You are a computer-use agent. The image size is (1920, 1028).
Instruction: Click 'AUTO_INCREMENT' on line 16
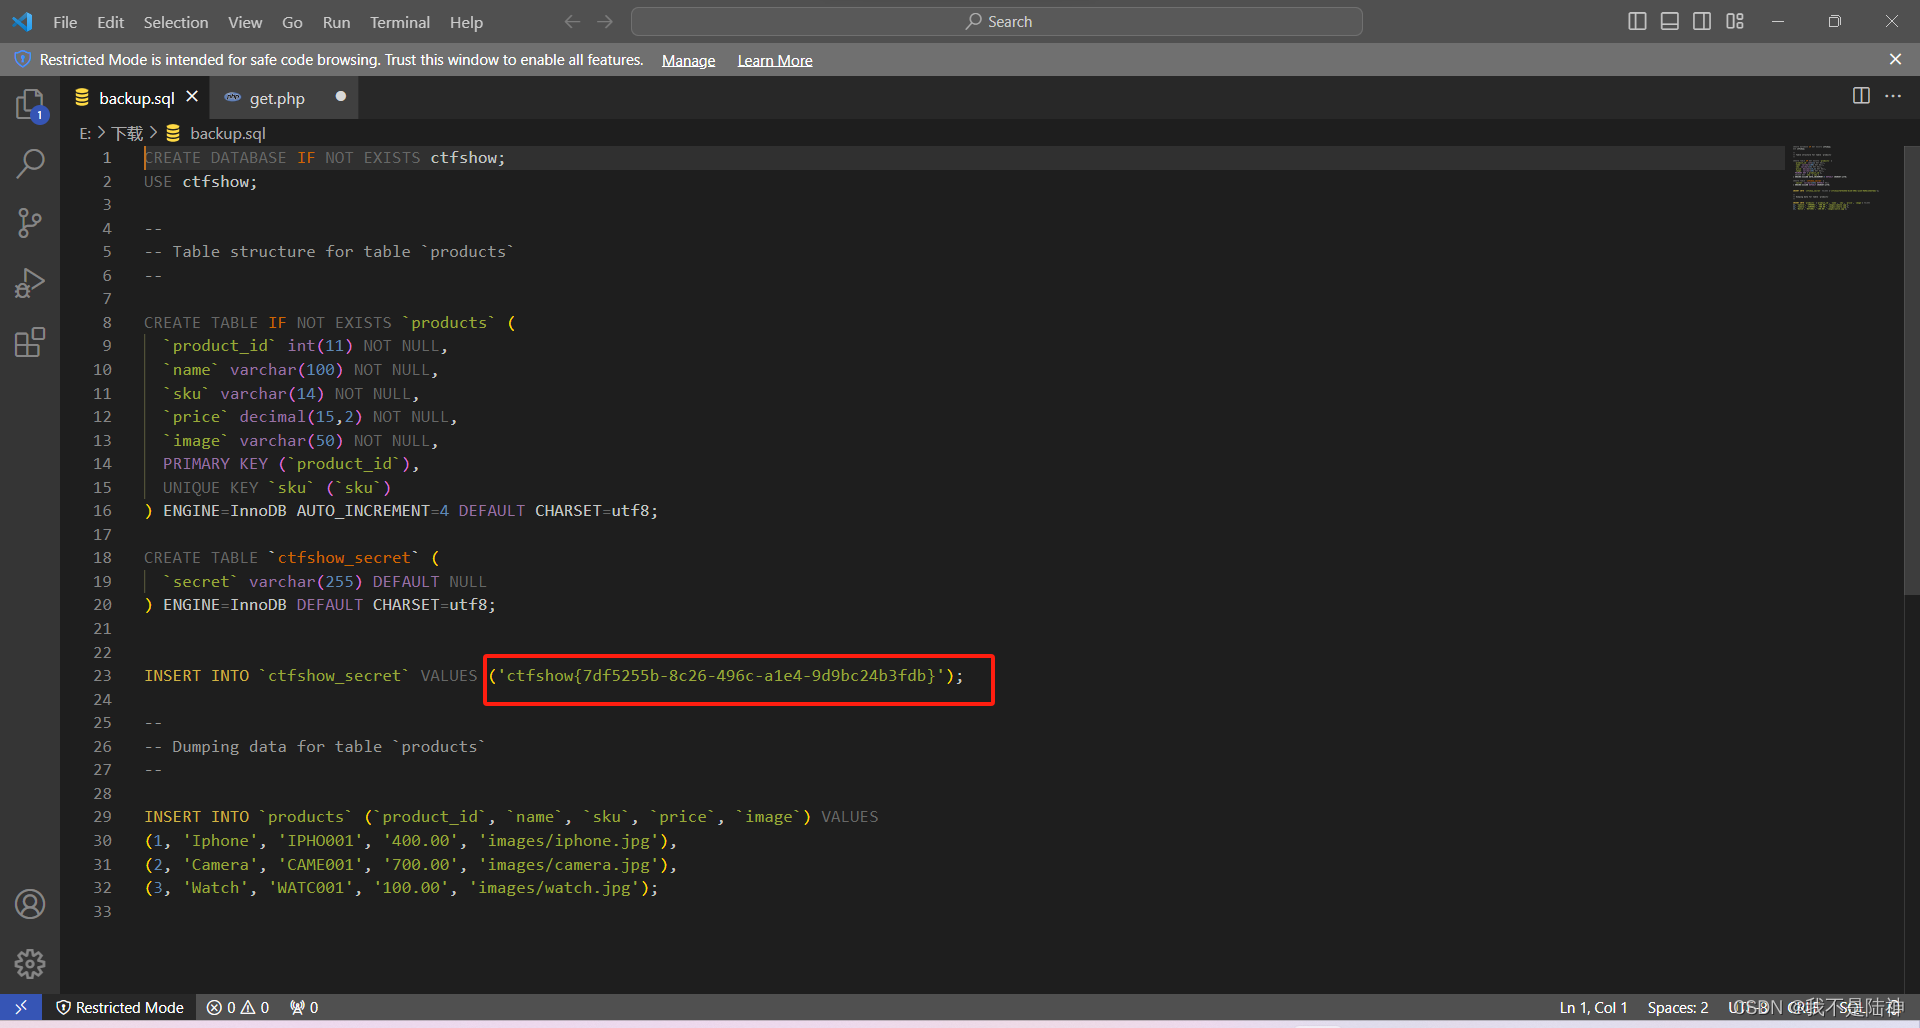click(363, 511)
